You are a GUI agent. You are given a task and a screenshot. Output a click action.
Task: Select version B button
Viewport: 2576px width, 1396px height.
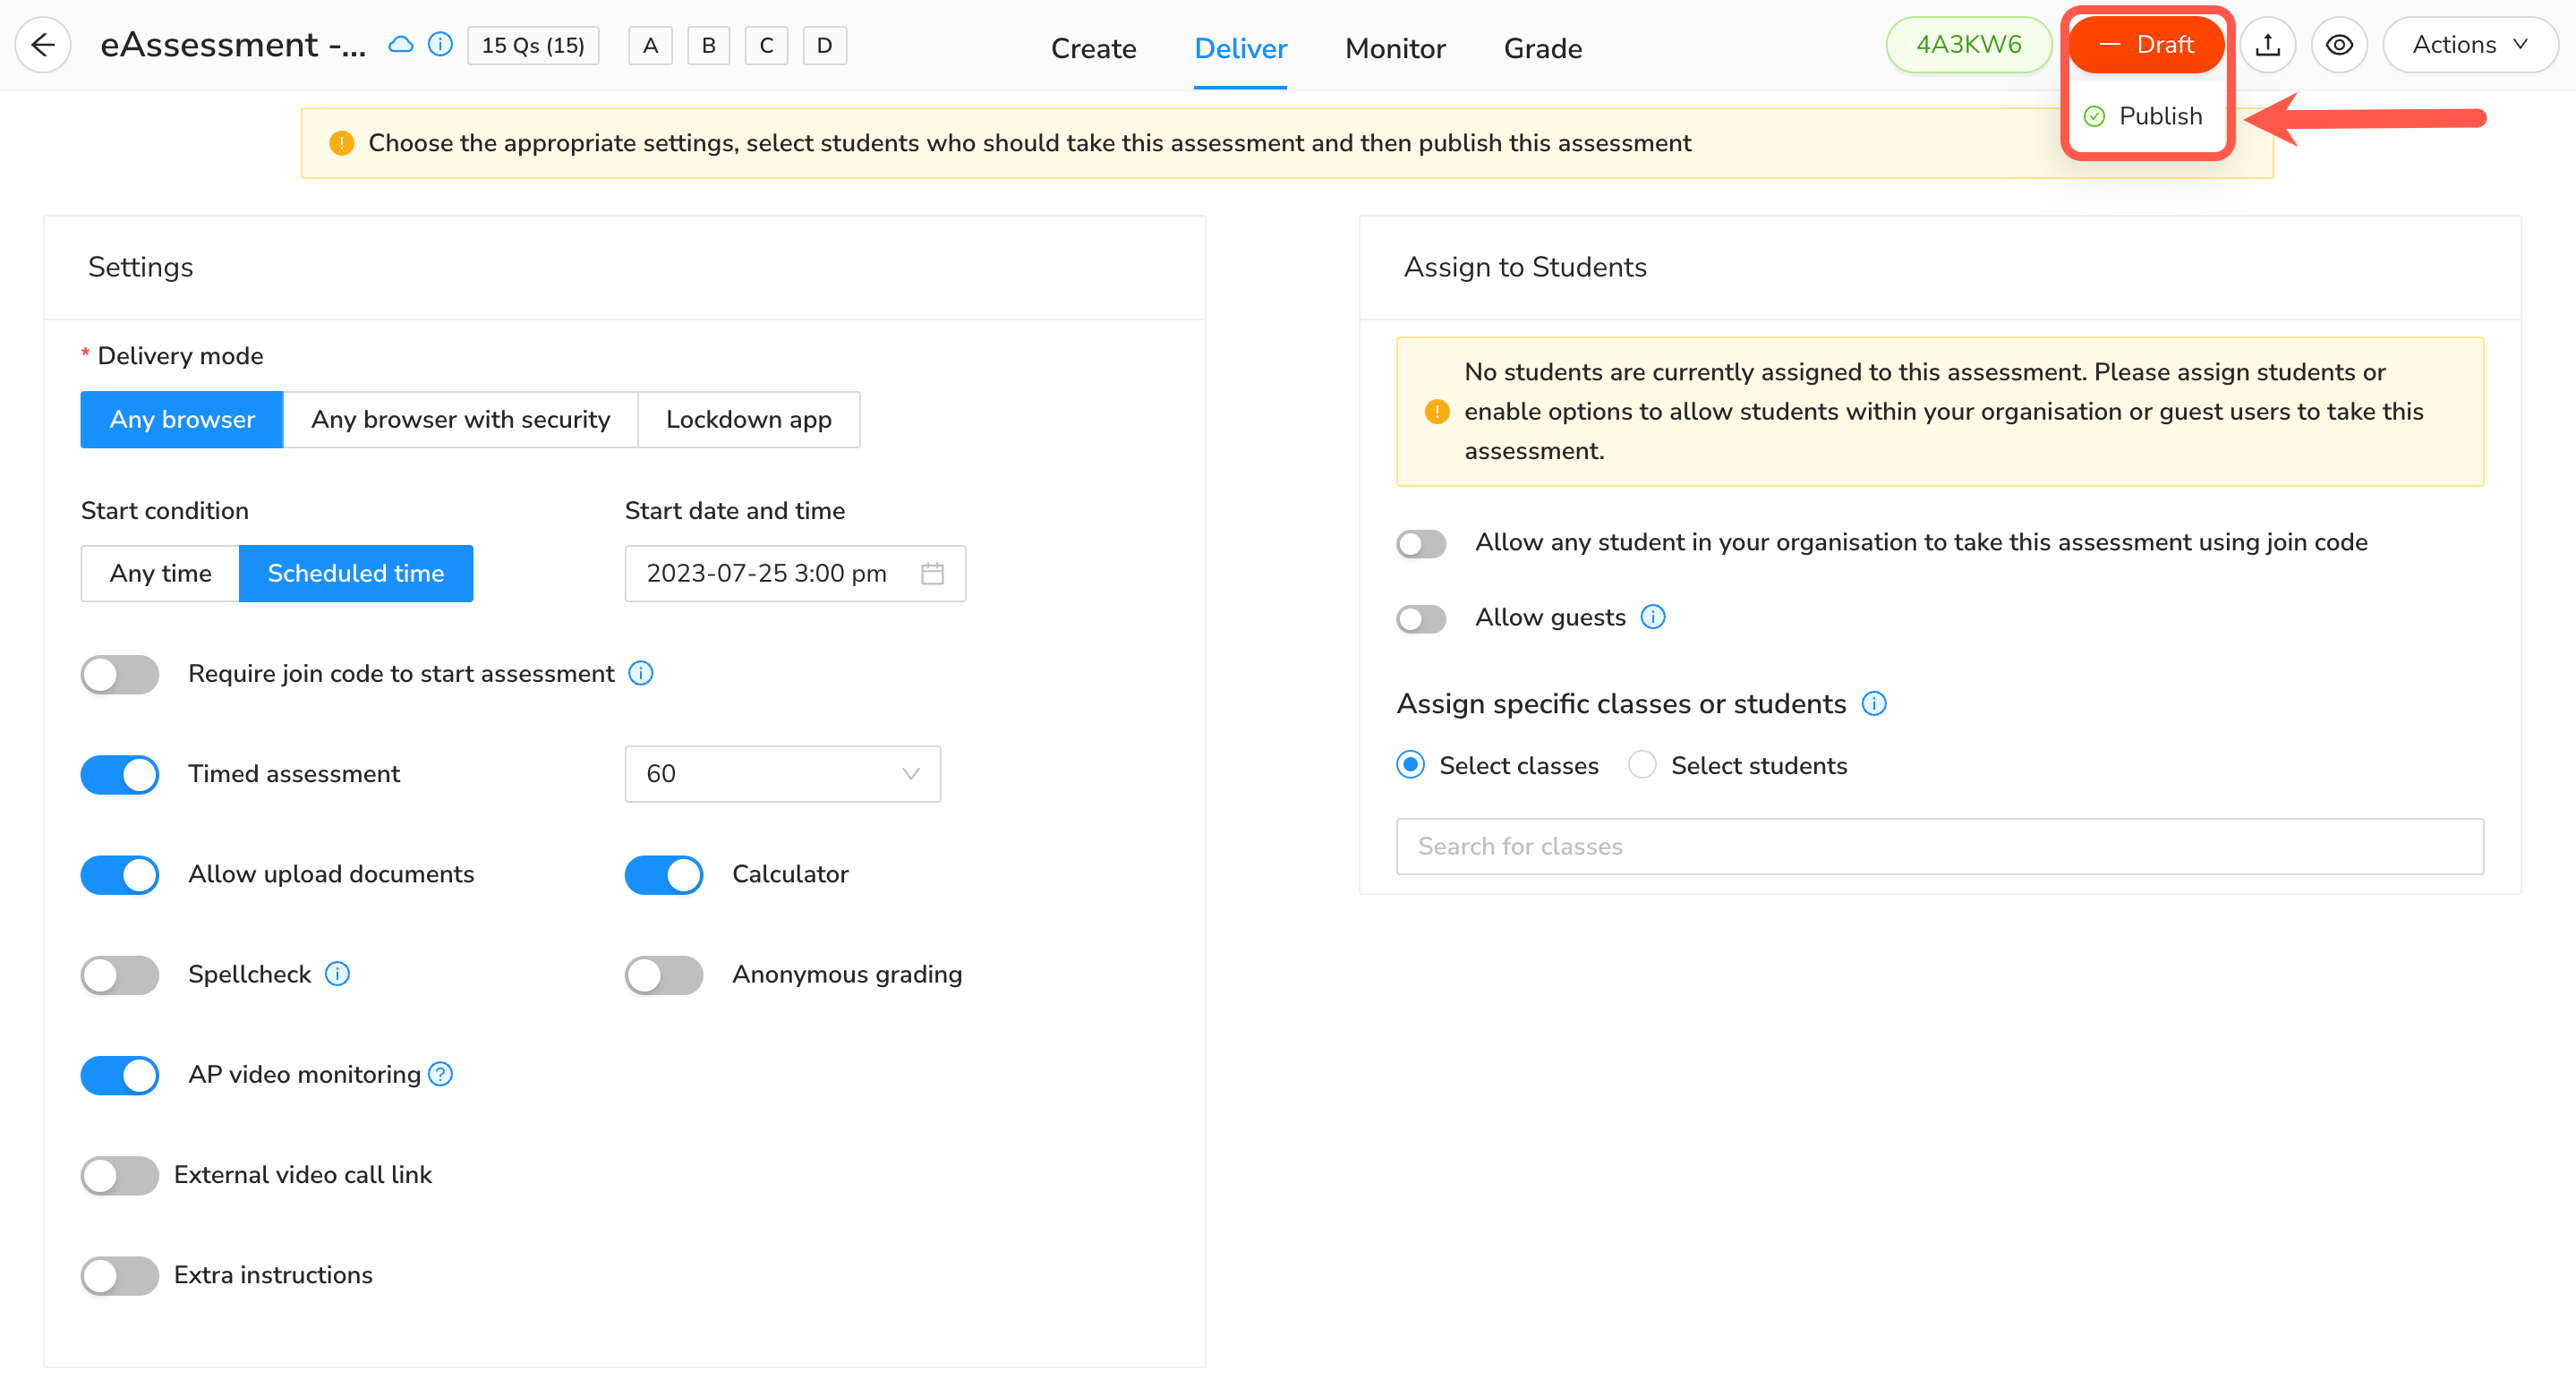click(x=708, y=45)
